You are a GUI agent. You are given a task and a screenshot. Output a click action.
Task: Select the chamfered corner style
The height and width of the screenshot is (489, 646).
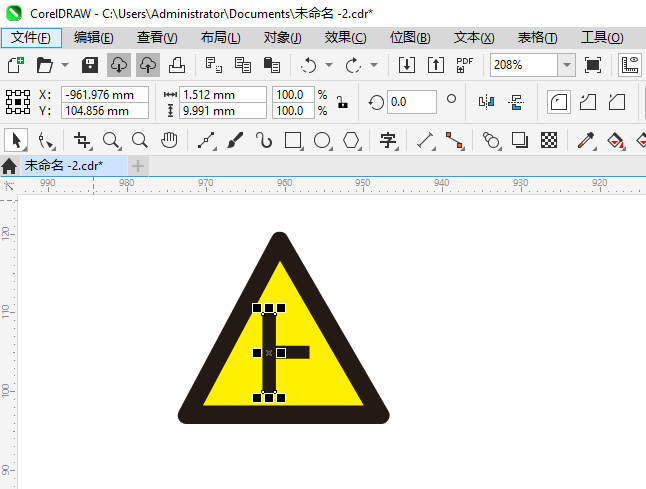(617, 102)
